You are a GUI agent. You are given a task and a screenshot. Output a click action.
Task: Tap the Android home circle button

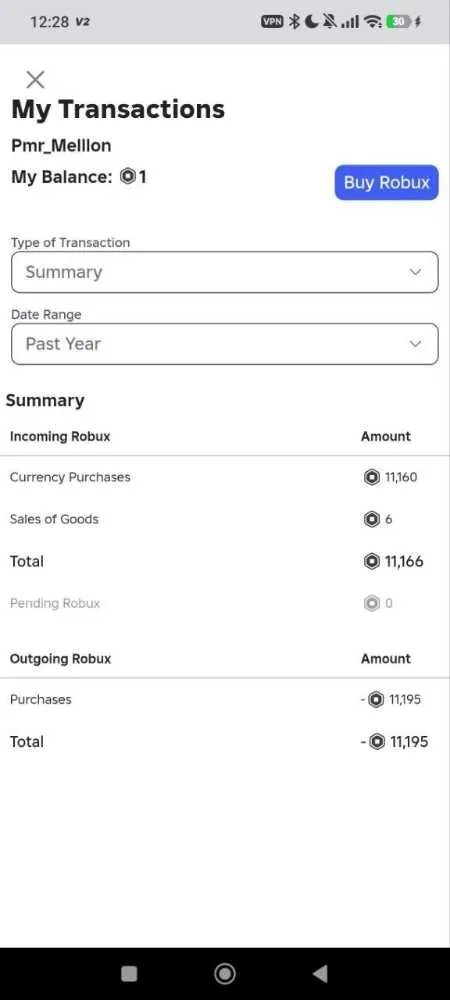[224, 973]
